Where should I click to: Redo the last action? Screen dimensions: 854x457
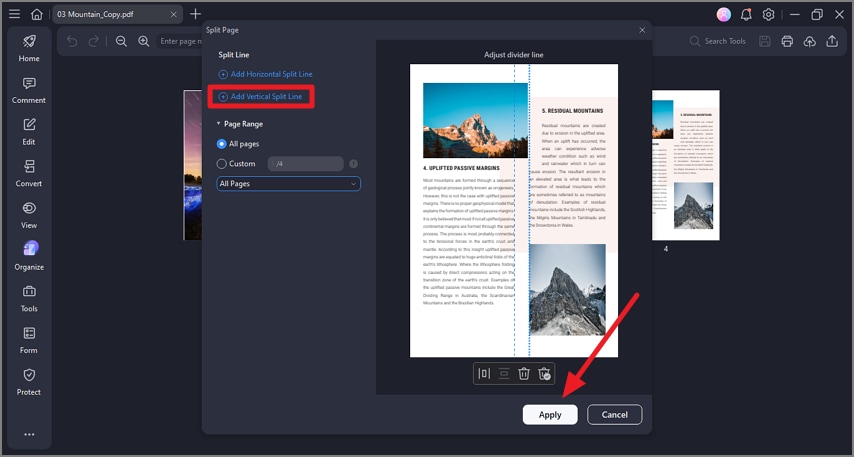point(94,41)
